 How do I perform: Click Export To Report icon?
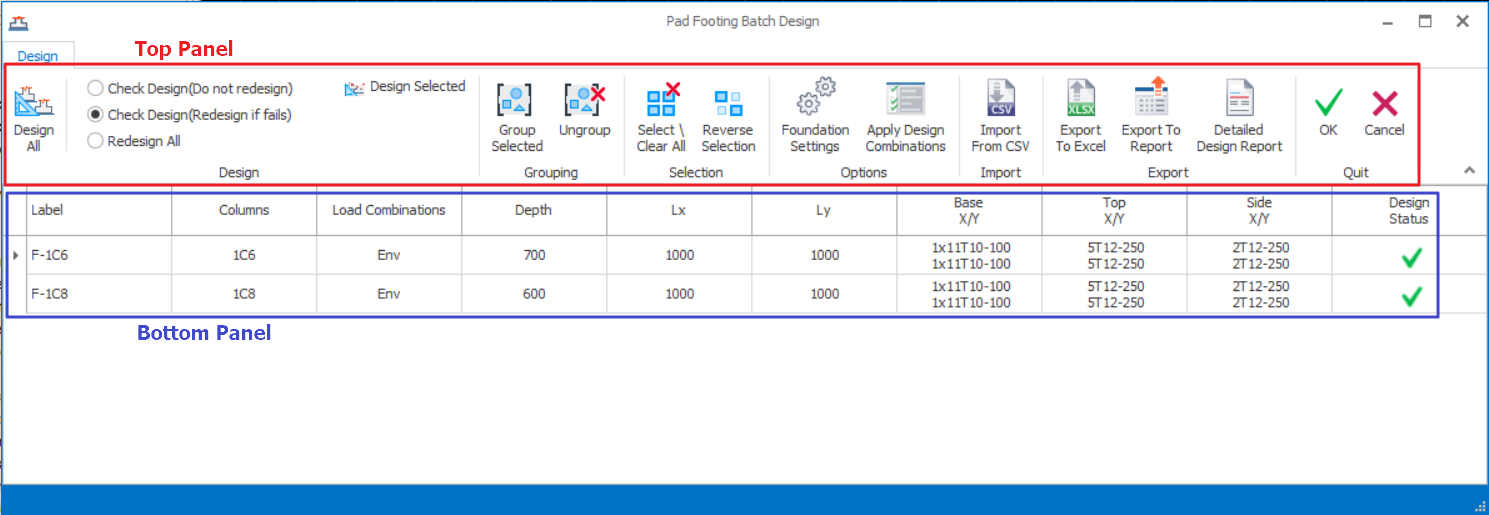click(x=1151, y=100)
